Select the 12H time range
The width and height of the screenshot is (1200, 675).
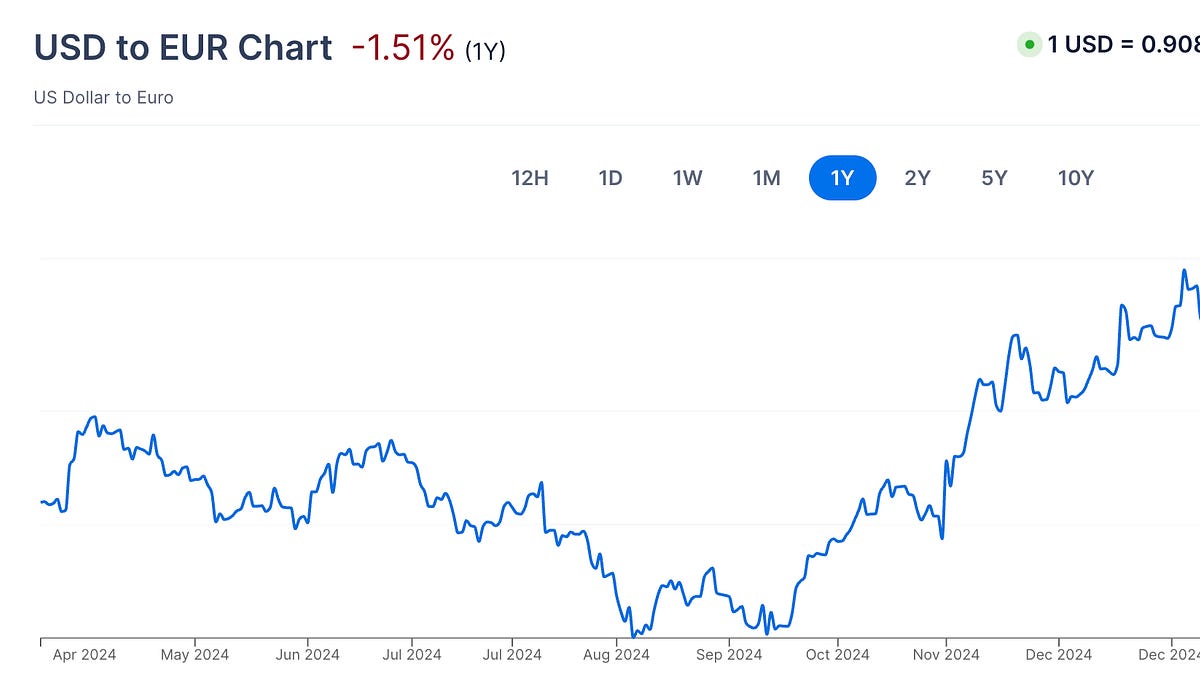[x=530, y=177]
